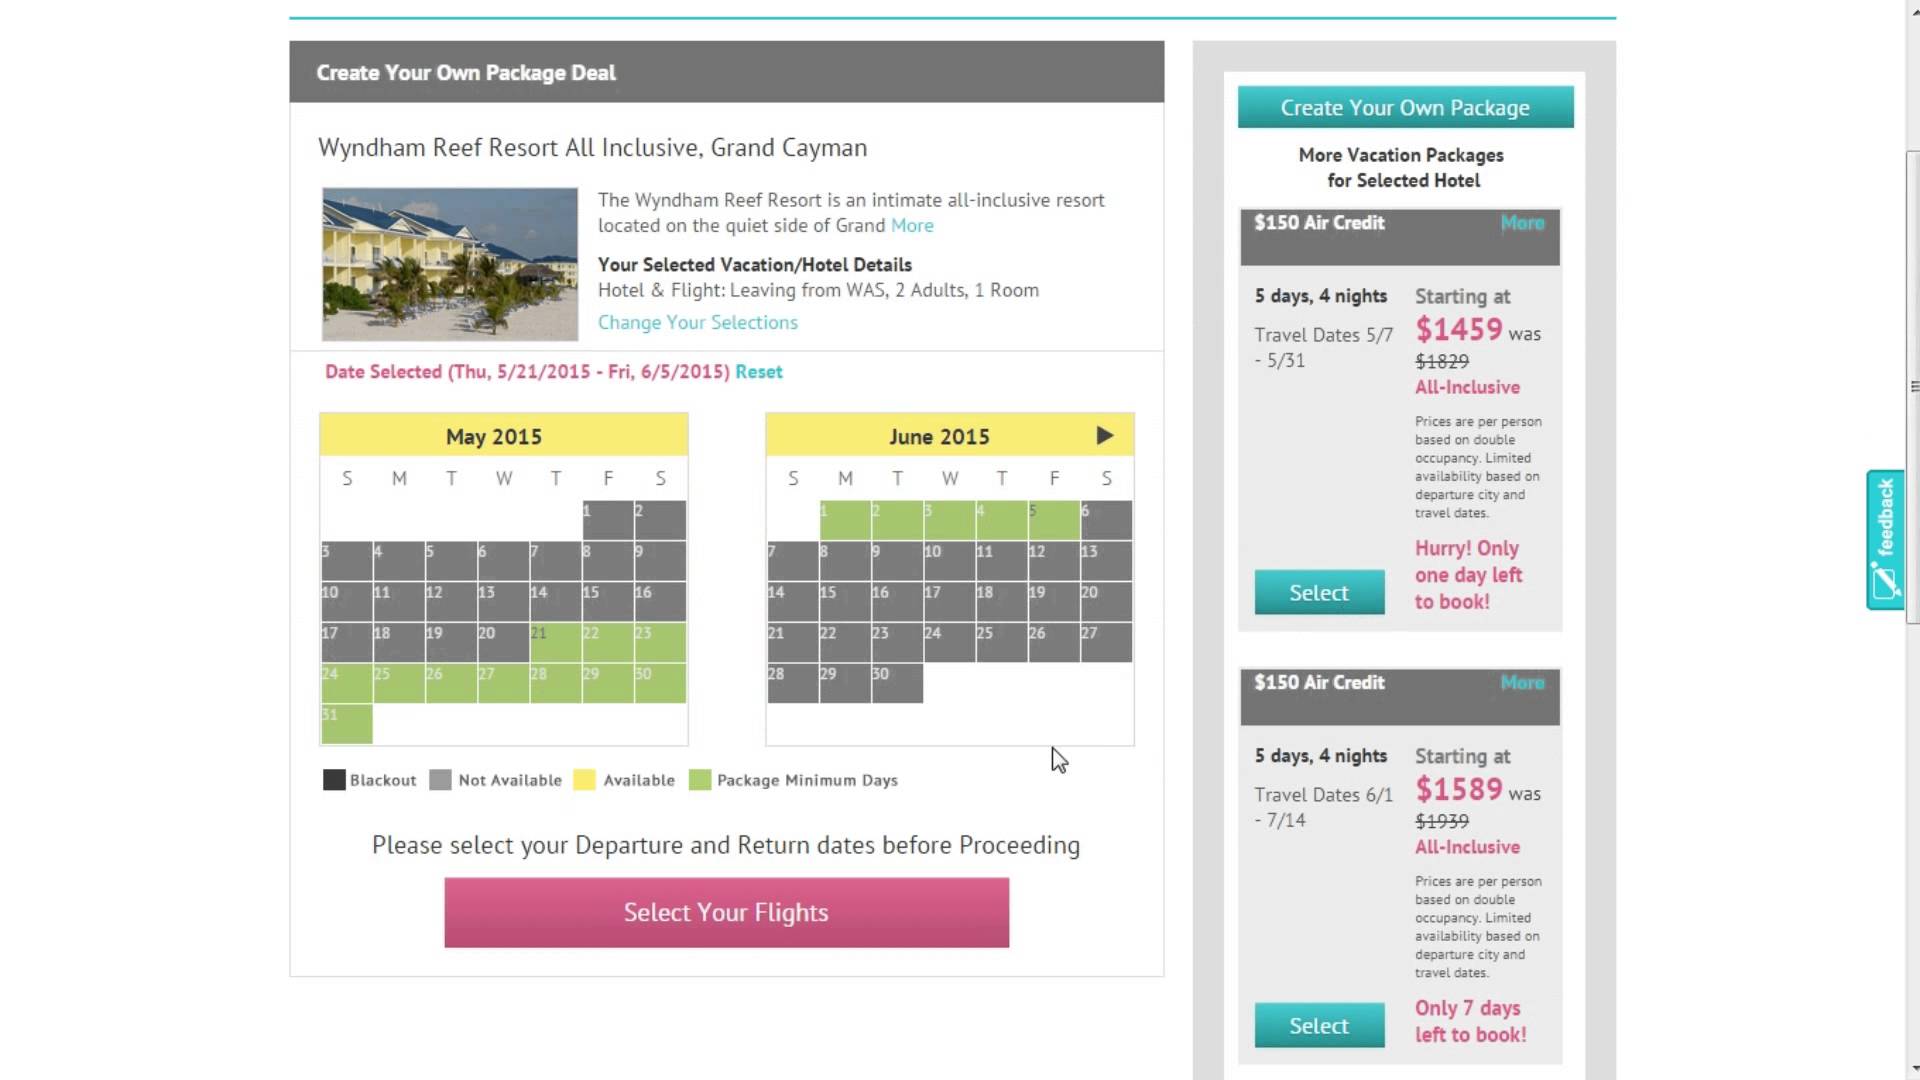
Task: Click the Blackout legend color swatch
Action: pyautogui.click(x=334, y=780)
